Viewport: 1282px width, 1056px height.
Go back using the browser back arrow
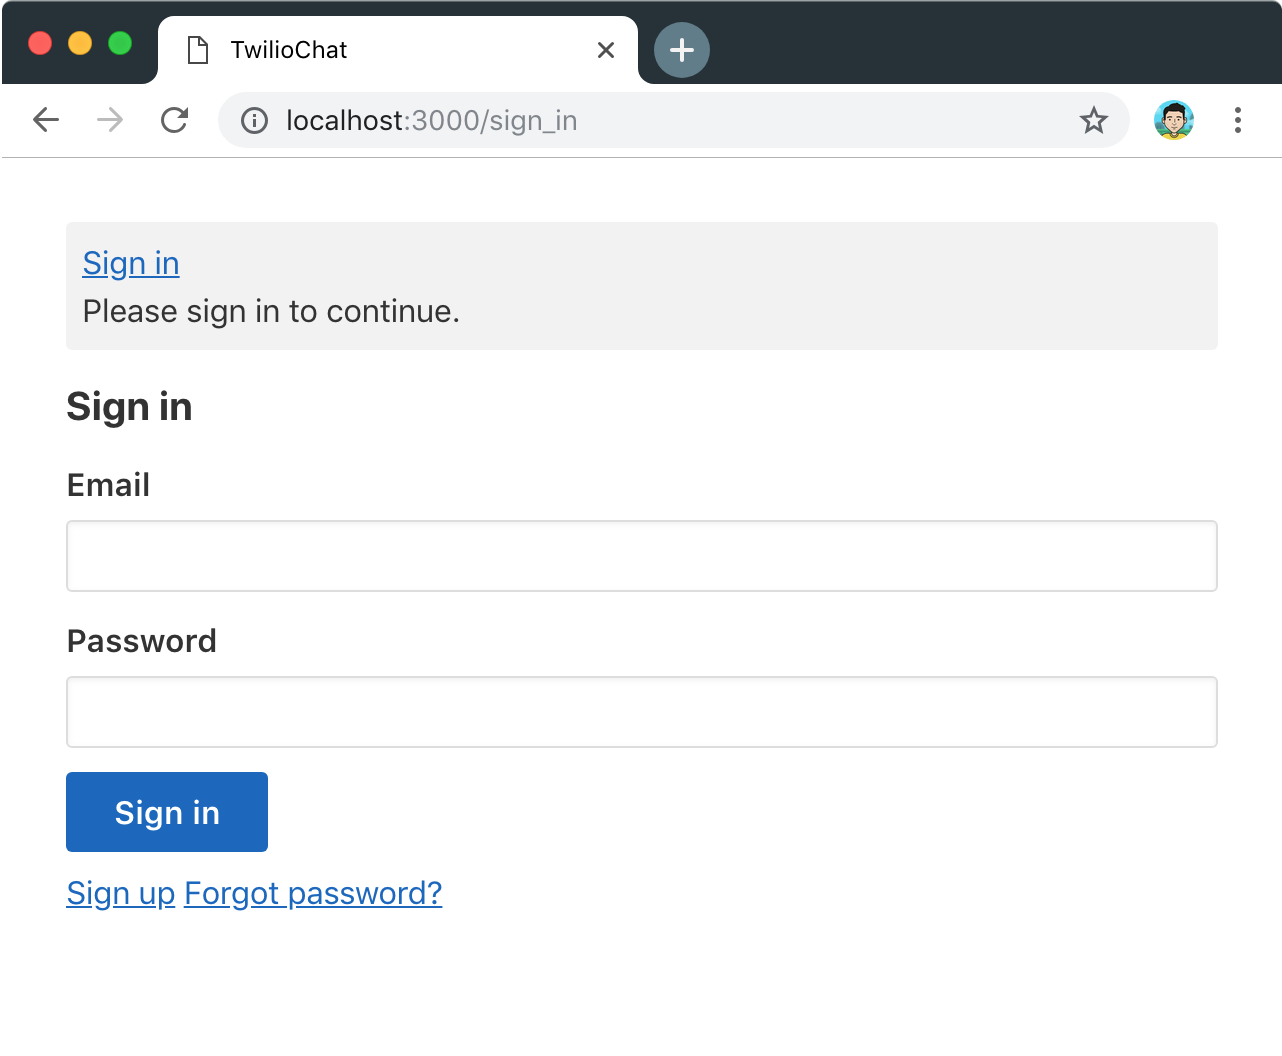click(x=46, y=120)
